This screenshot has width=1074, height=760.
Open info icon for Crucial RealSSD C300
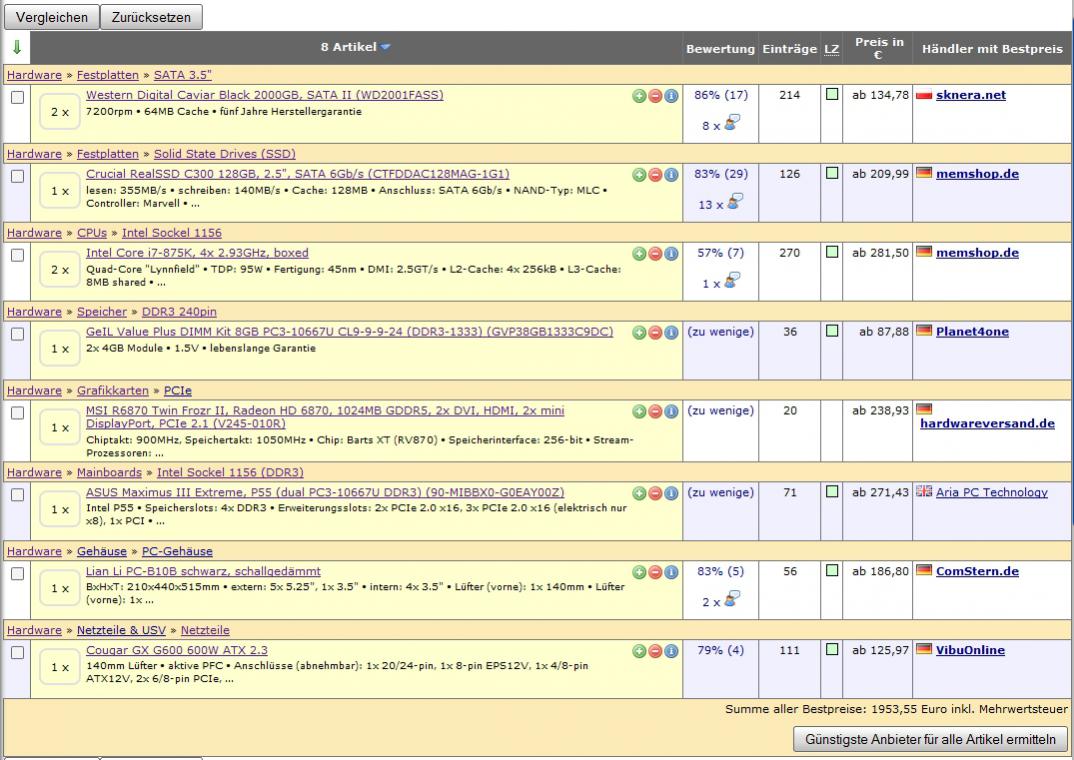pyautogui.click(x=671, y=175)
